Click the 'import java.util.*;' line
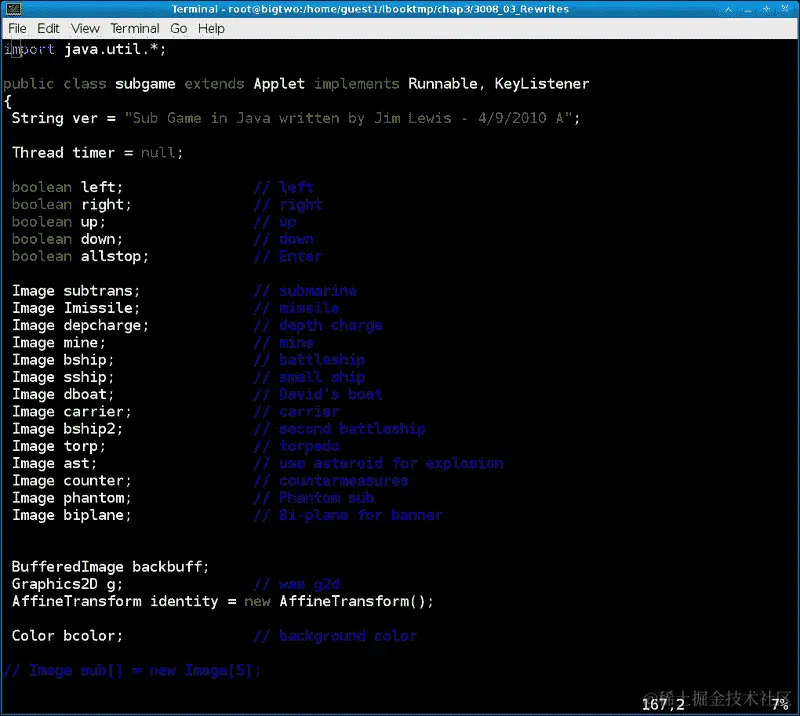This screenshot has width=800, height=716. pos(85,50)
